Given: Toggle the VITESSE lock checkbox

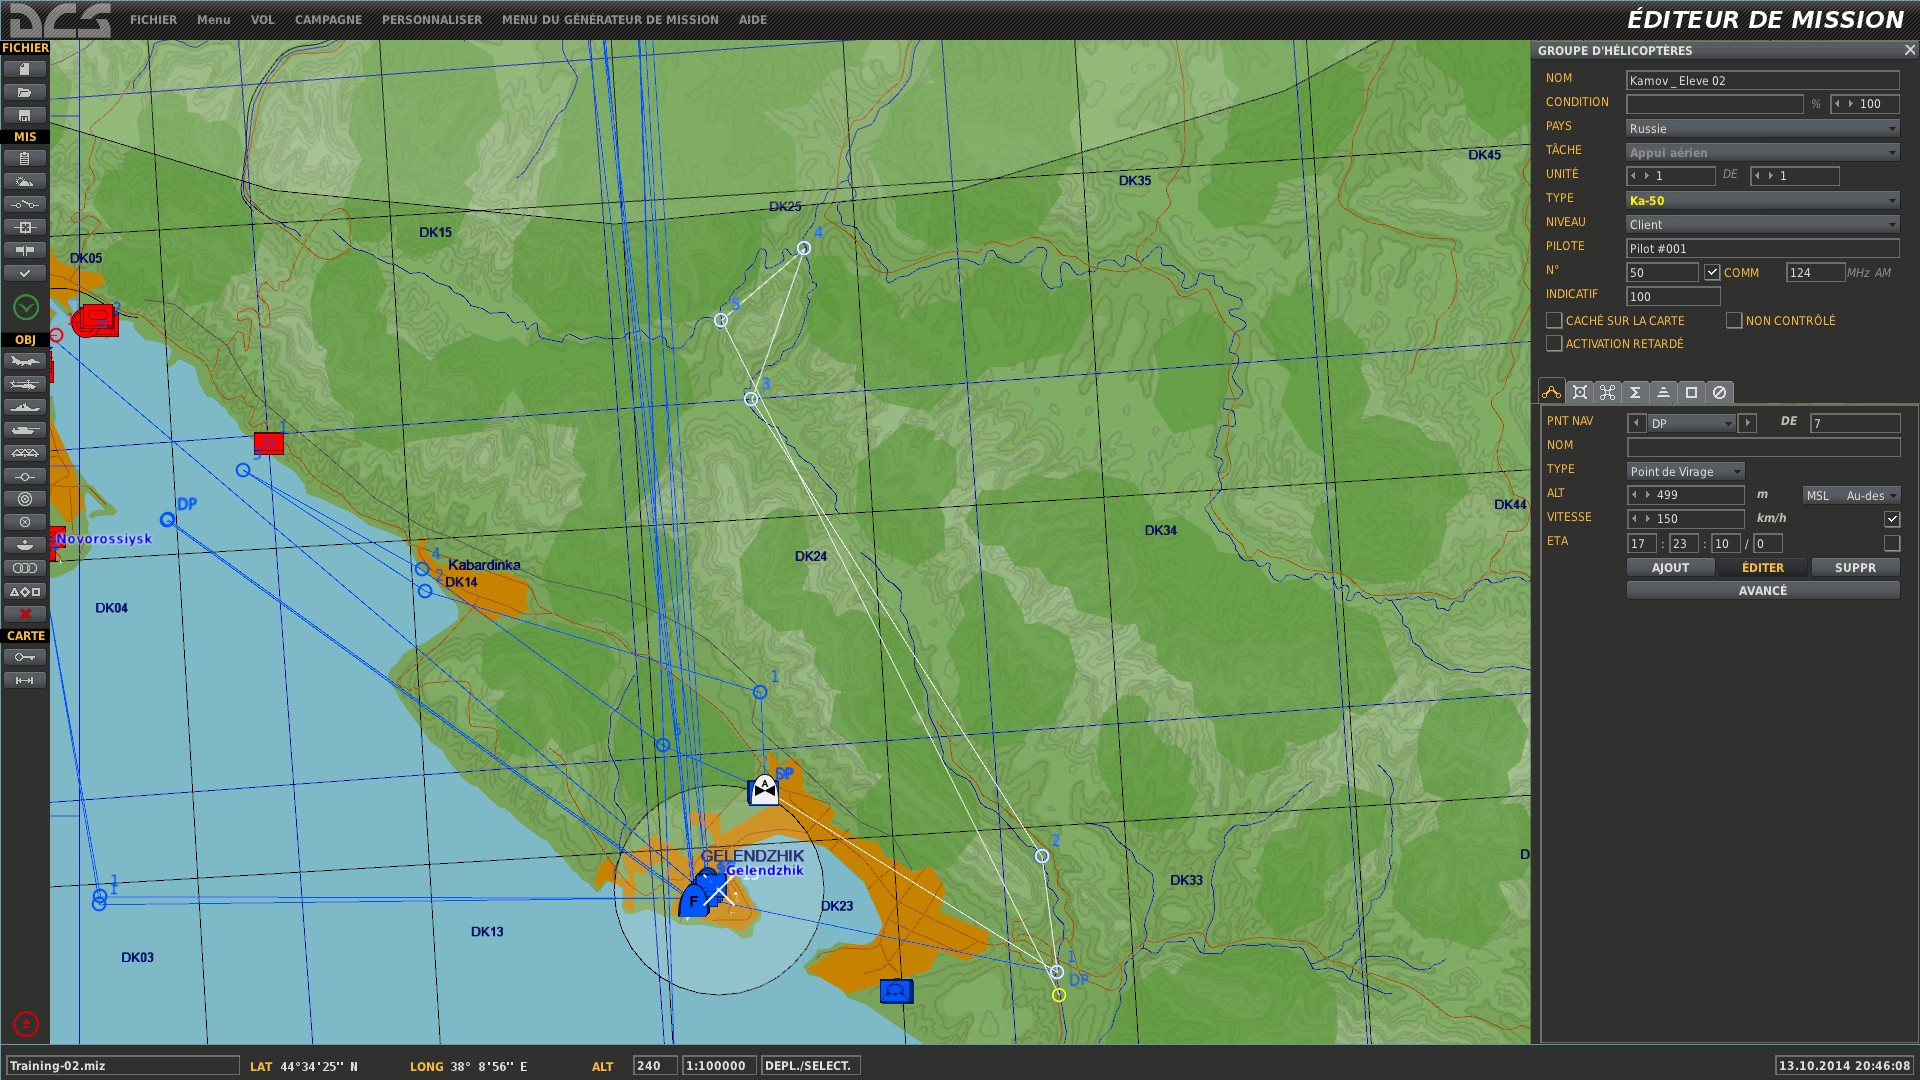Looking at the screenshot, I should (1892, 519).
